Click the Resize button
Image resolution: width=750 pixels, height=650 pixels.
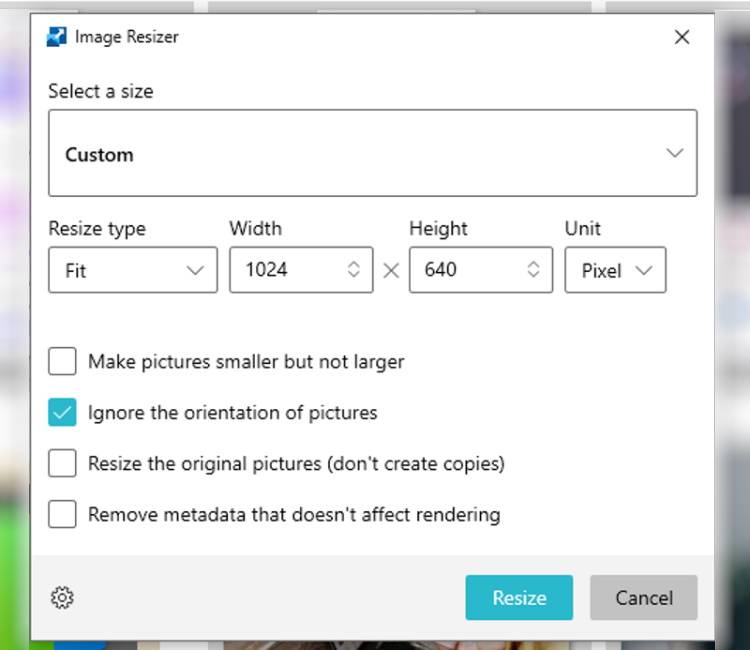[x=519, y=597]
